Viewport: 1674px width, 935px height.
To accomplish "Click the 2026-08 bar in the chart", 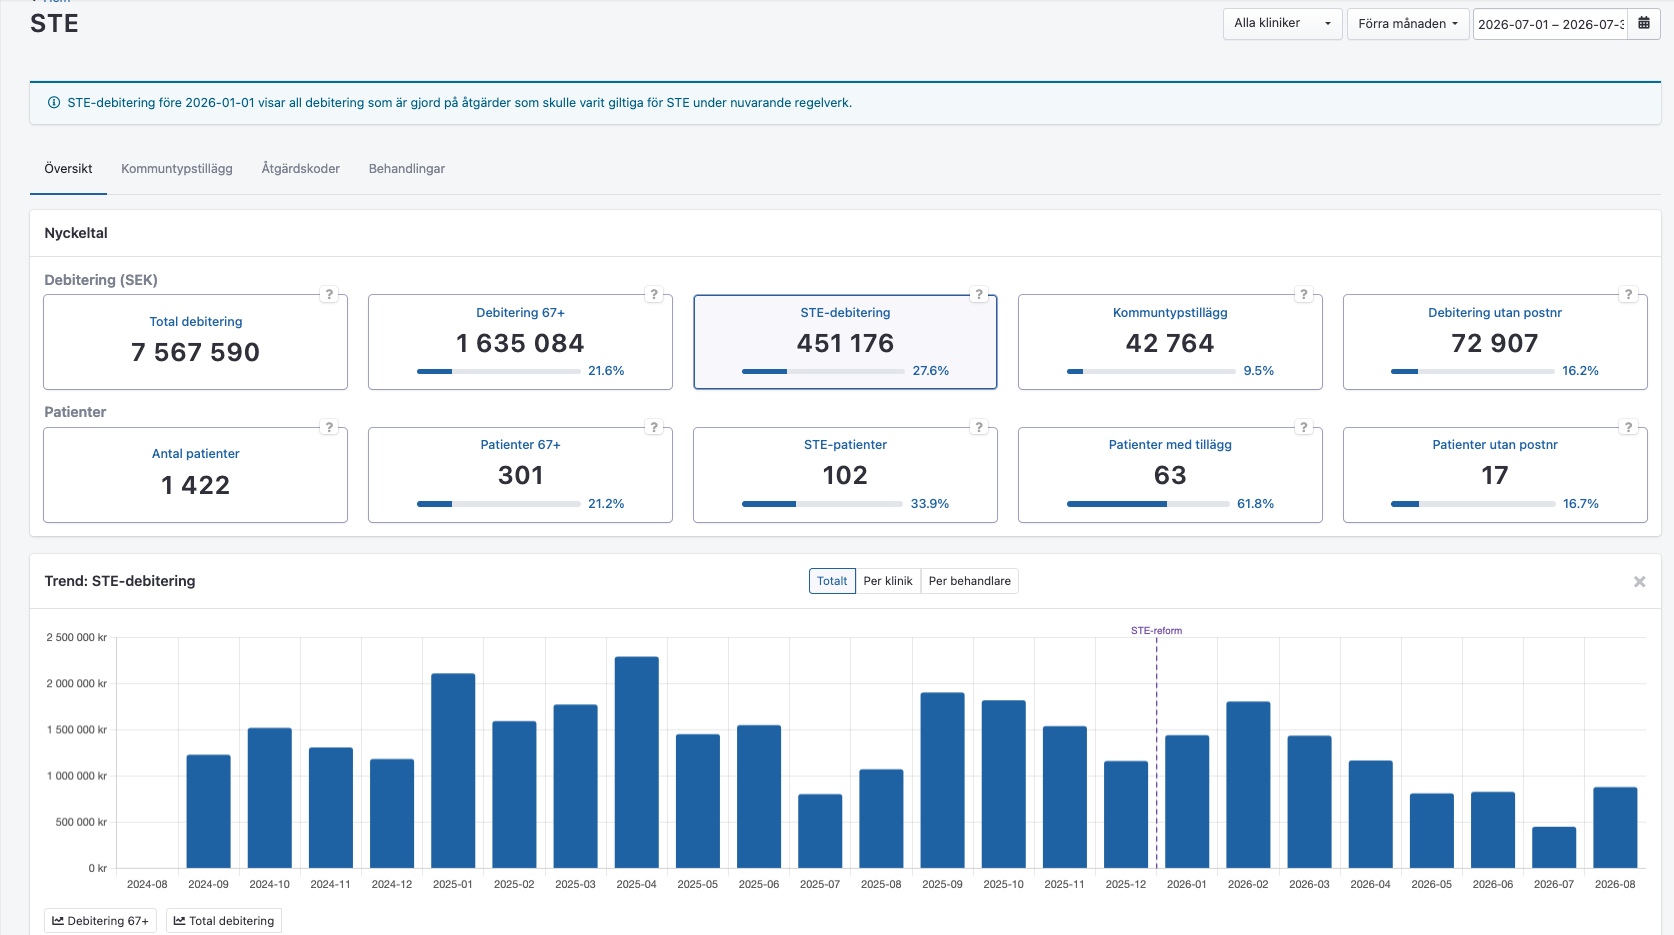I will (x=1615, y=828).
